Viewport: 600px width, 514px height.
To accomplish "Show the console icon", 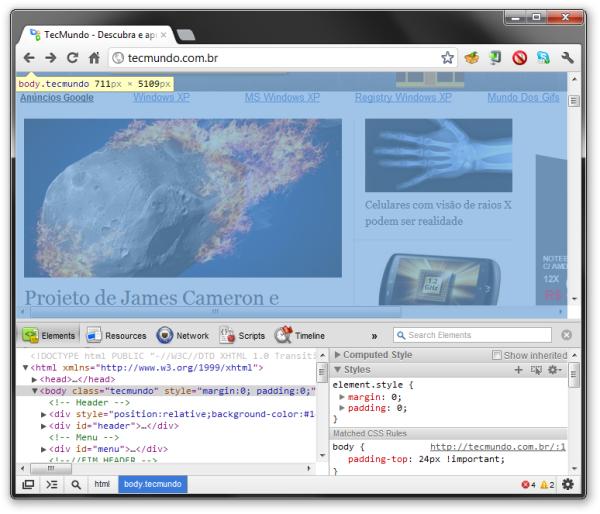I will coord(52,485).
